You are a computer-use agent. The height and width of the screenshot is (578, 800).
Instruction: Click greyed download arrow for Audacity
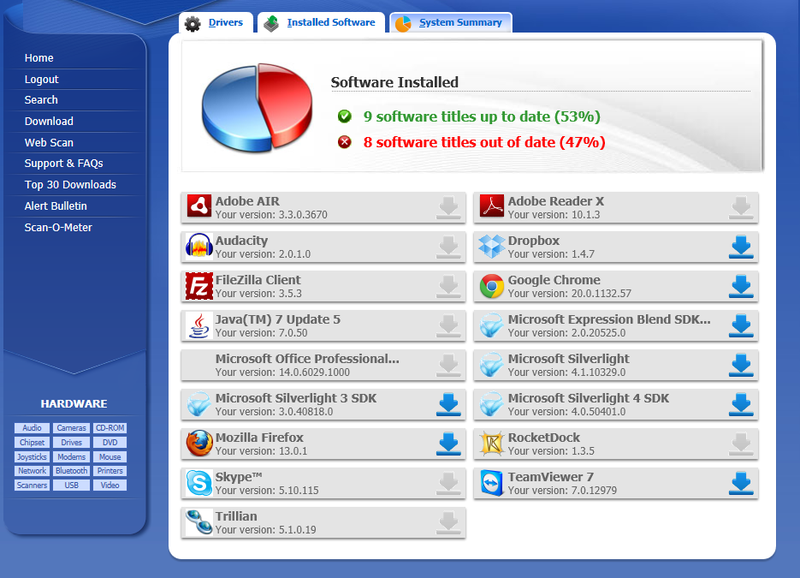tap(448, 247)
